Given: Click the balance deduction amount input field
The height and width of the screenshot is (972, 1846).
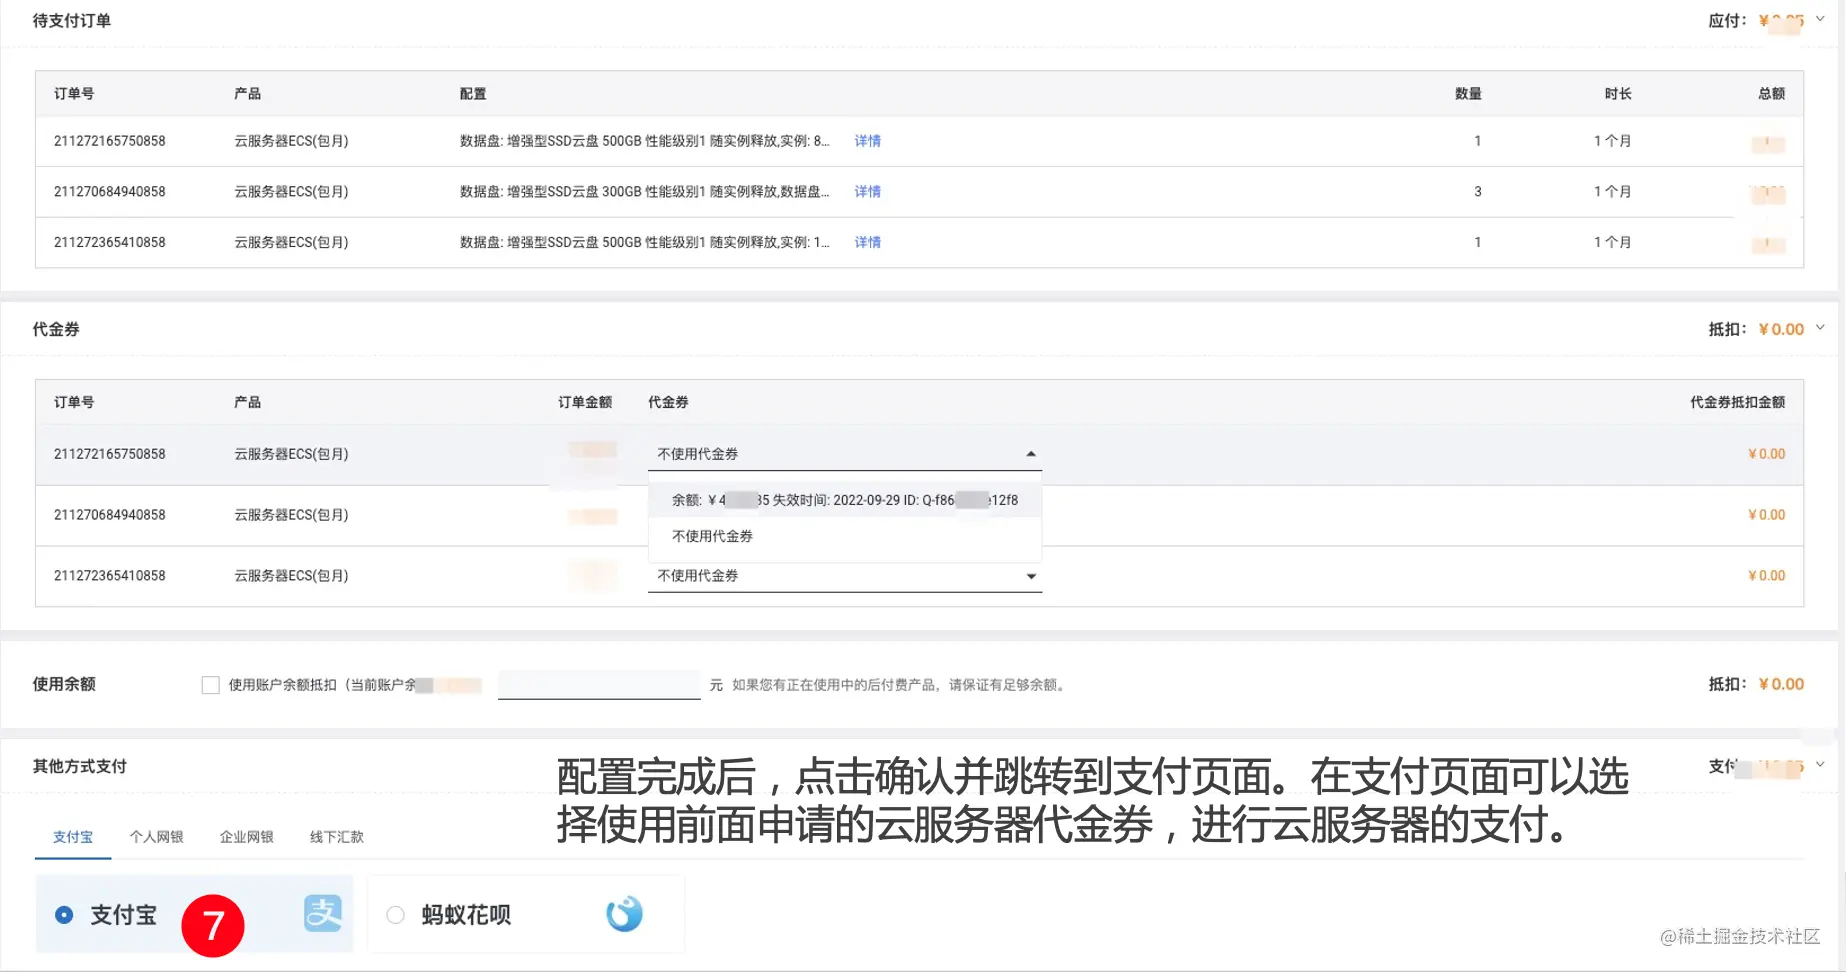Looking at the screenshot, I should (599, 685).
